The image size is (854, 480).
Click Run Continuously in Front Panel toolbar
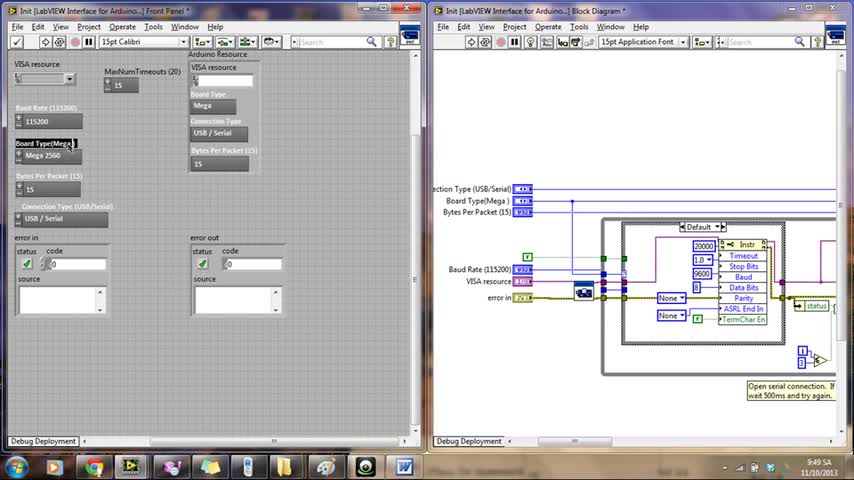click(60, 42)
